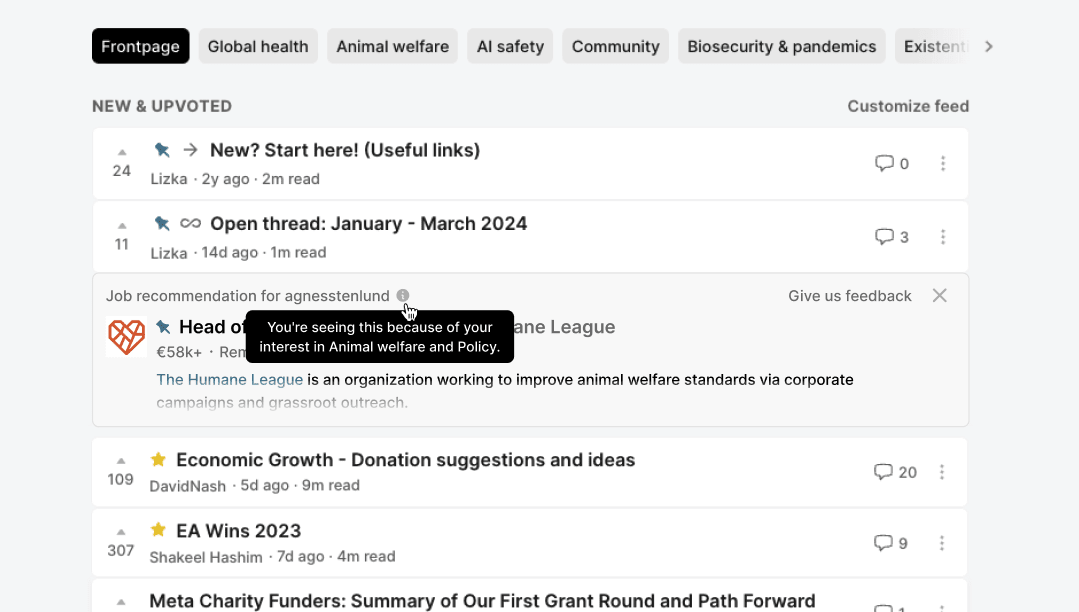
Task: Click the info icon beside job recommendation
Action: tap(403, 295)
